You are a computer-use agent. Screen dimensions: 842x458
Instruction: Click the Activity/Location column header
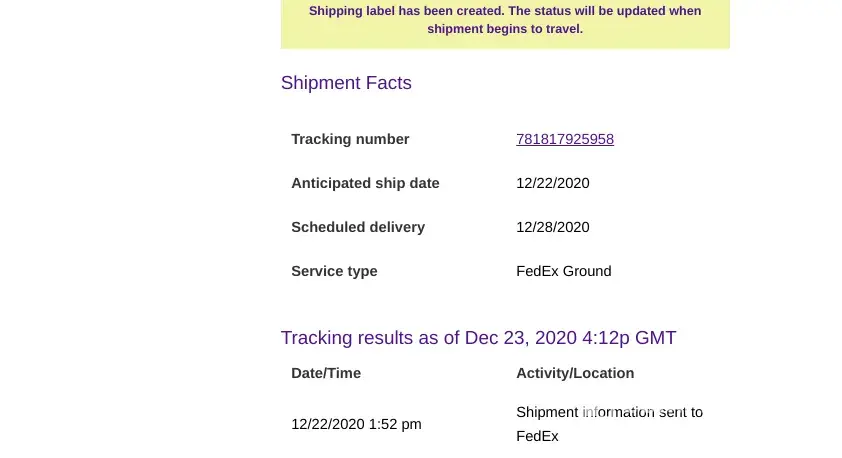coord(575,373)
